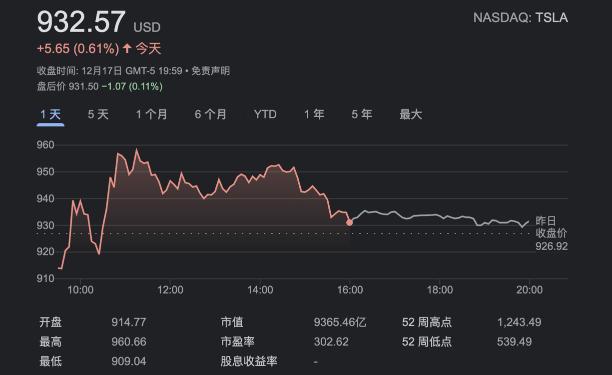This screenshot has height=375, width=612.
Task: Switch chart to YTD view
Action: pyautogui.click(x=265, y=114)
